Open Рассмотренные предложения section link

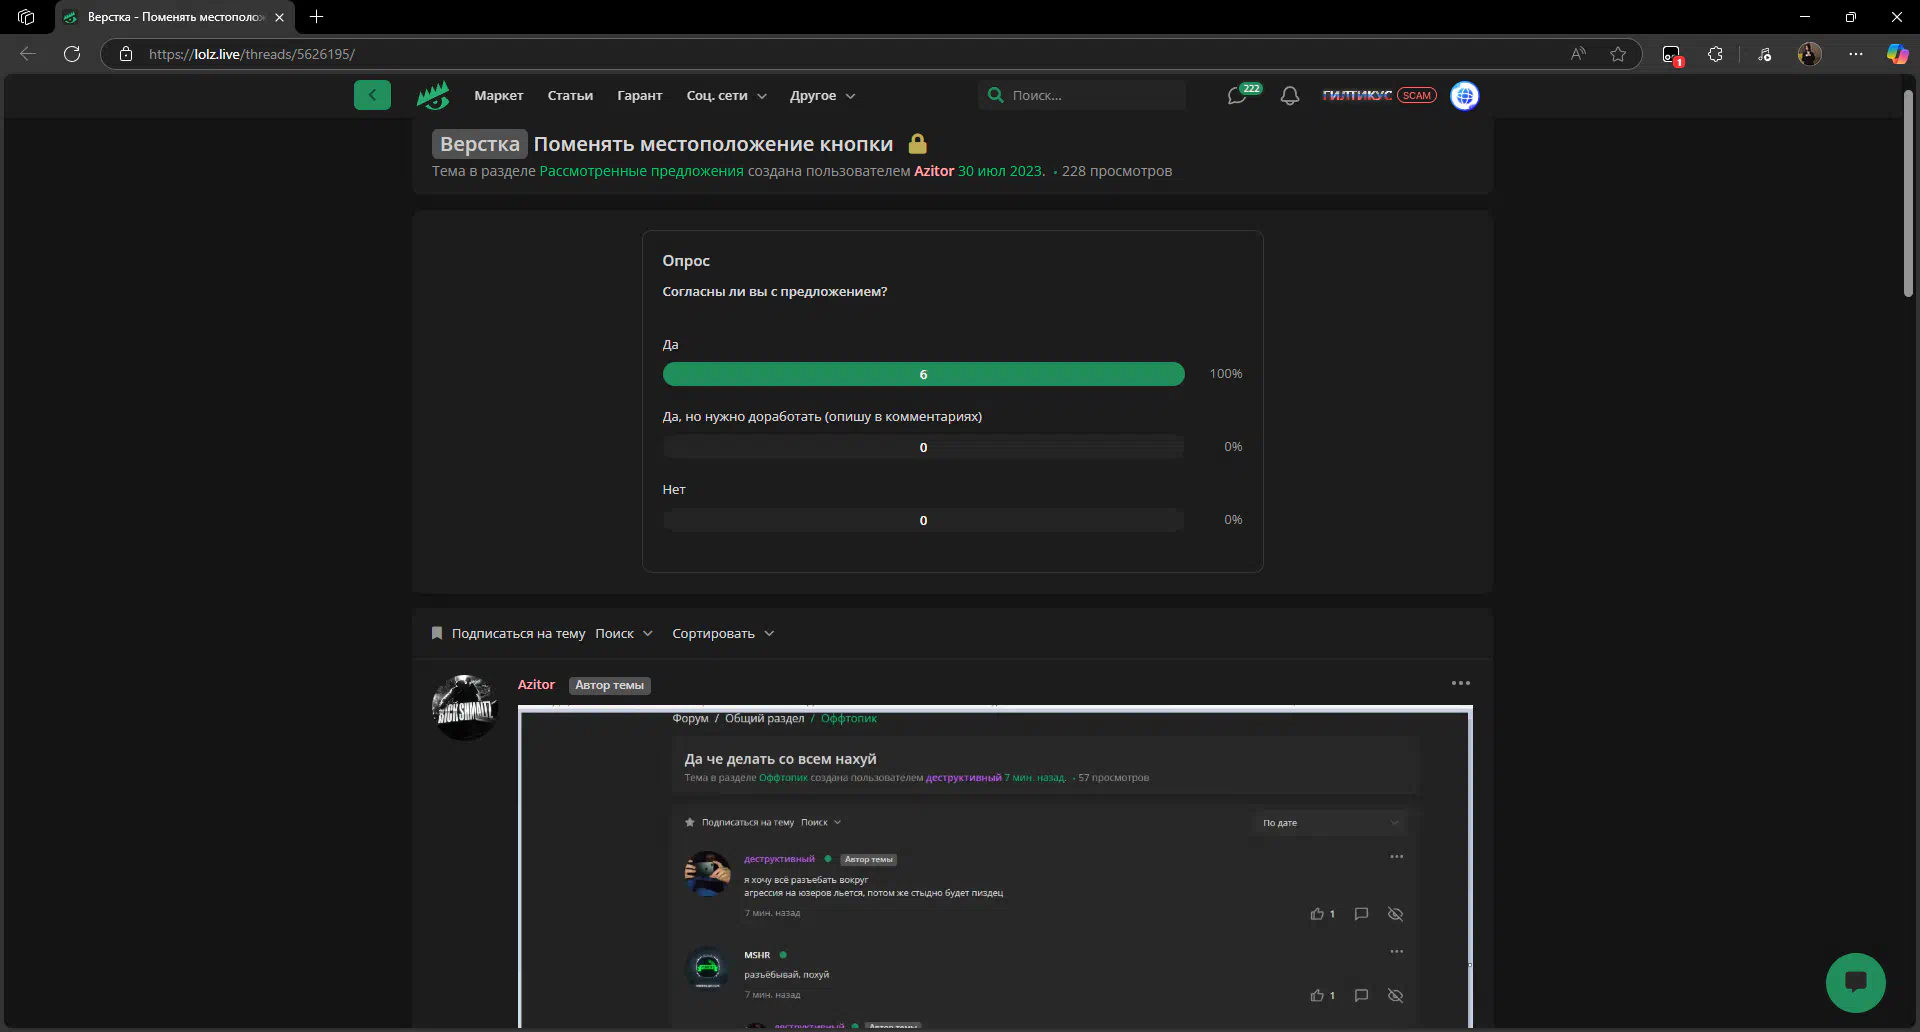pyautogui.click(x=641, y=171)
